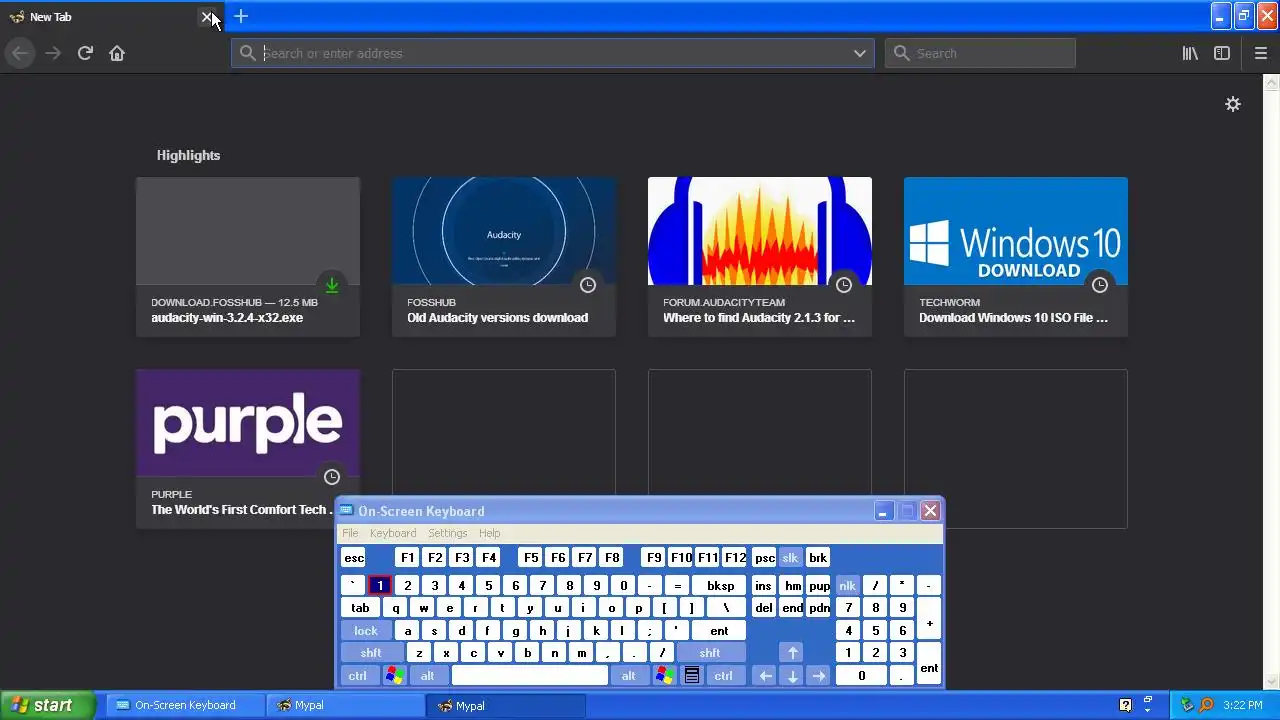Open the Purple Comfort Tech tile
This screenshot has width=1280, height=720.
tap(248, 449)
